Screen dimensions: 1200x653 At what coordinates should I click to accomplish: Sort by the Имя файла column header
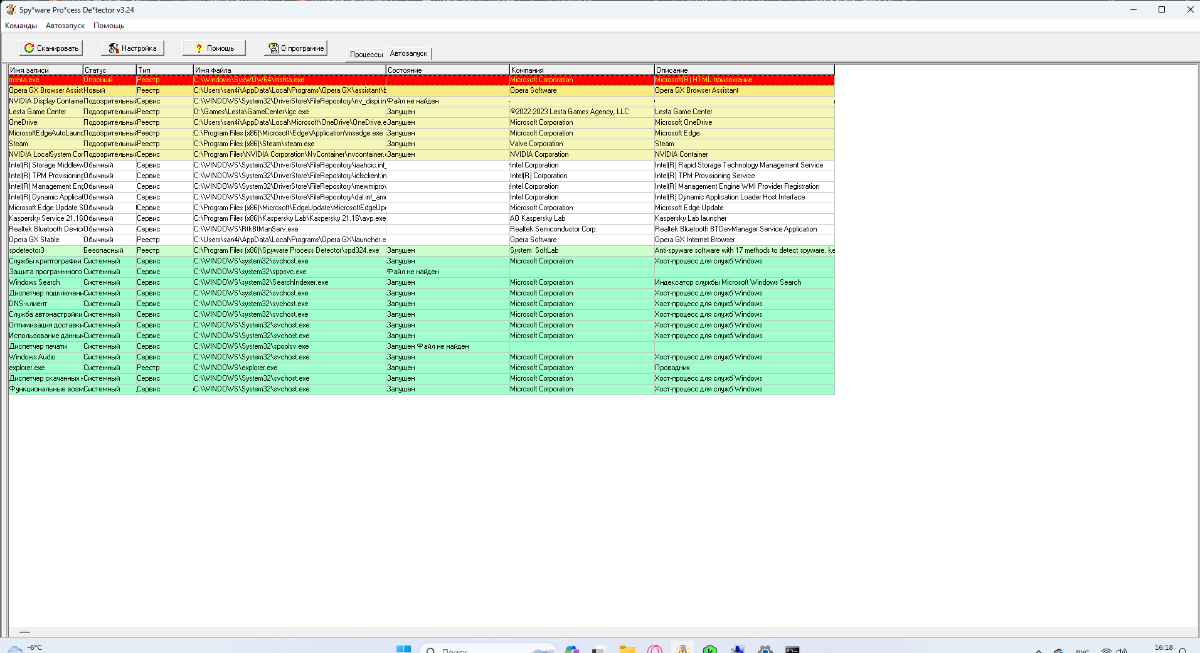point(289,70)
